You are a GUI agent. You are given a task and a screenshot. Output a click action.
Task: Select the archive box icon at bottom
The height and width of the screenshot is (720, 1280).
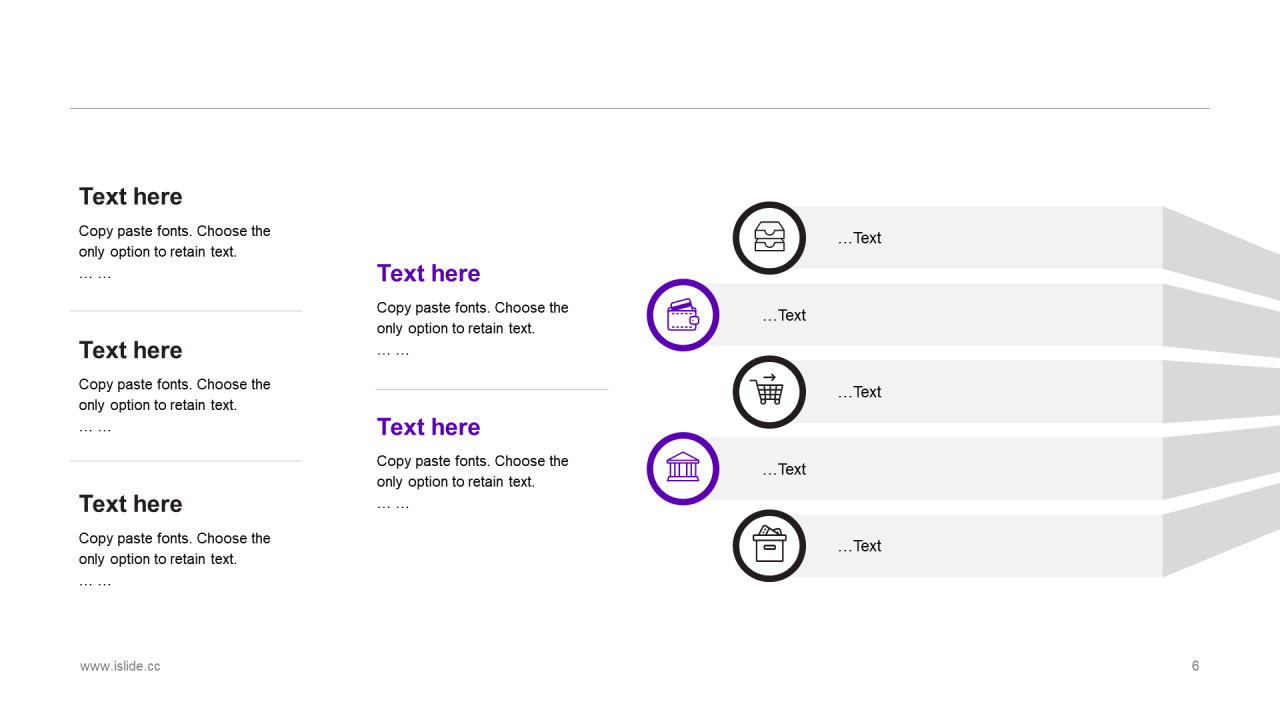coord(769,546)
